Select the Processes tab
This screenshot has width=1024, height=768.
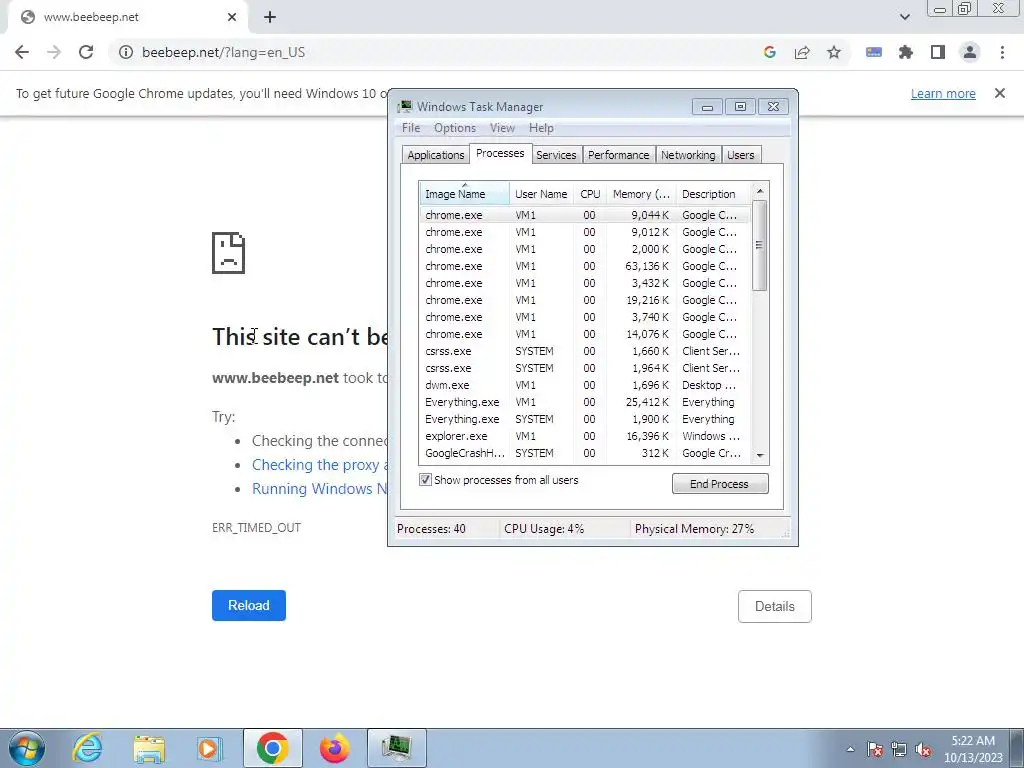point(500,153)
